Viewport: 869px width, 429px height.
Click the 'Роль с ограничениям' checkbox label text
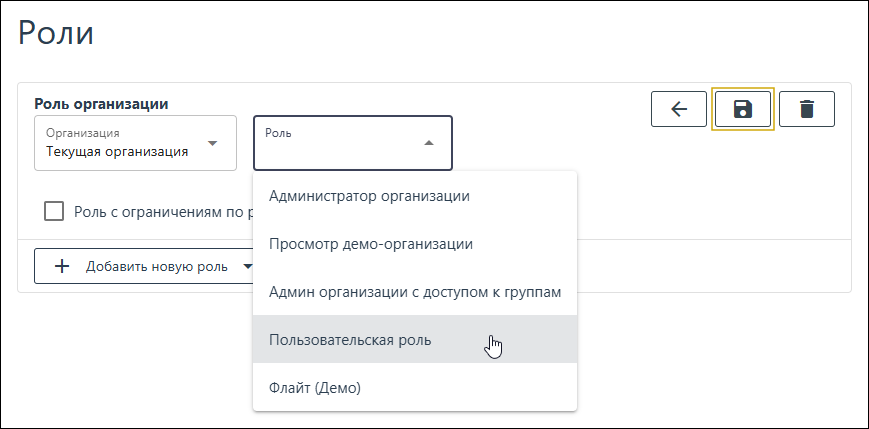tap(160, 211)
